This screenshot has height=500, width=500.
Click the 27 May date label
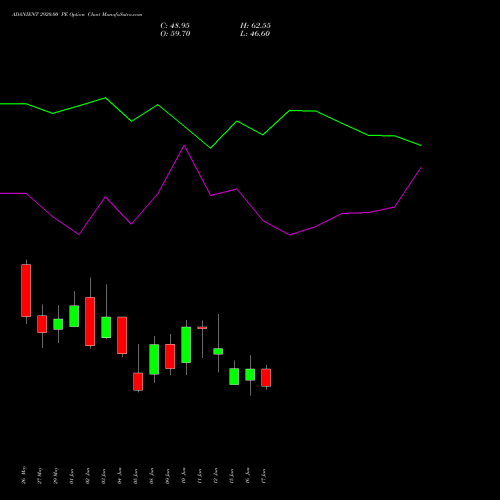[40, 475]
